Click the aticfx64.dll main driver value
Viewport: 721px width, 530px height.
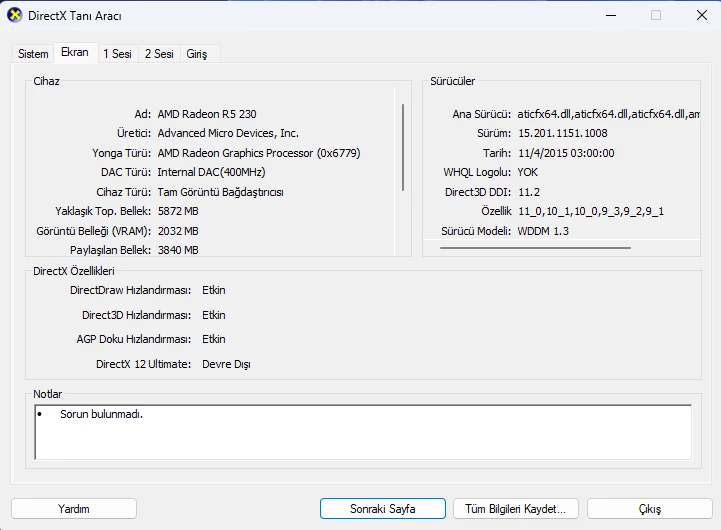[x=608, y=114]
